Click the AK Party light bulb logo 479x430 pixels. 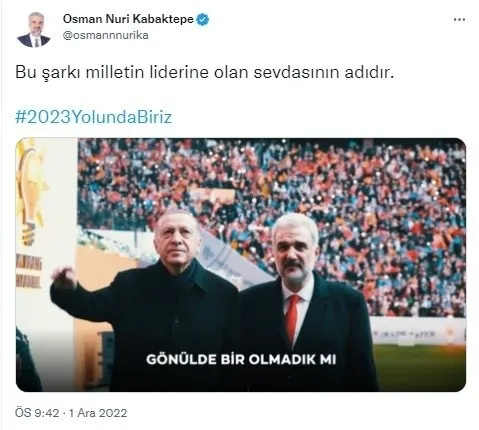click(x=31, y=192)
